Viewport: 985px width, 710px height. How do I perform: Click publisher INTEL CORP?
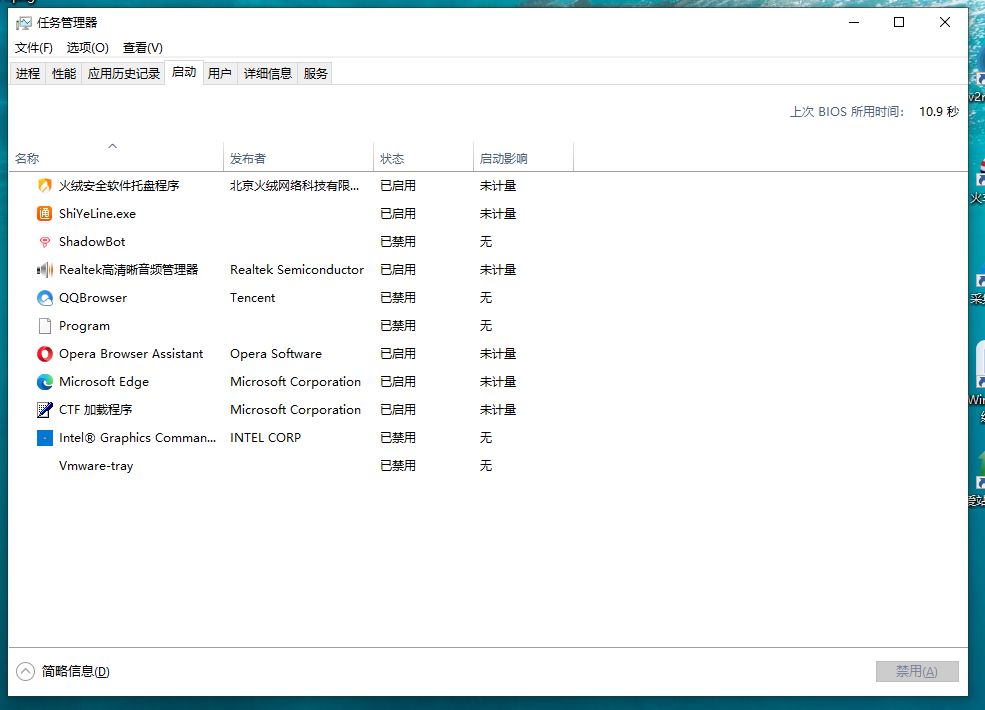tap(265, 438)
